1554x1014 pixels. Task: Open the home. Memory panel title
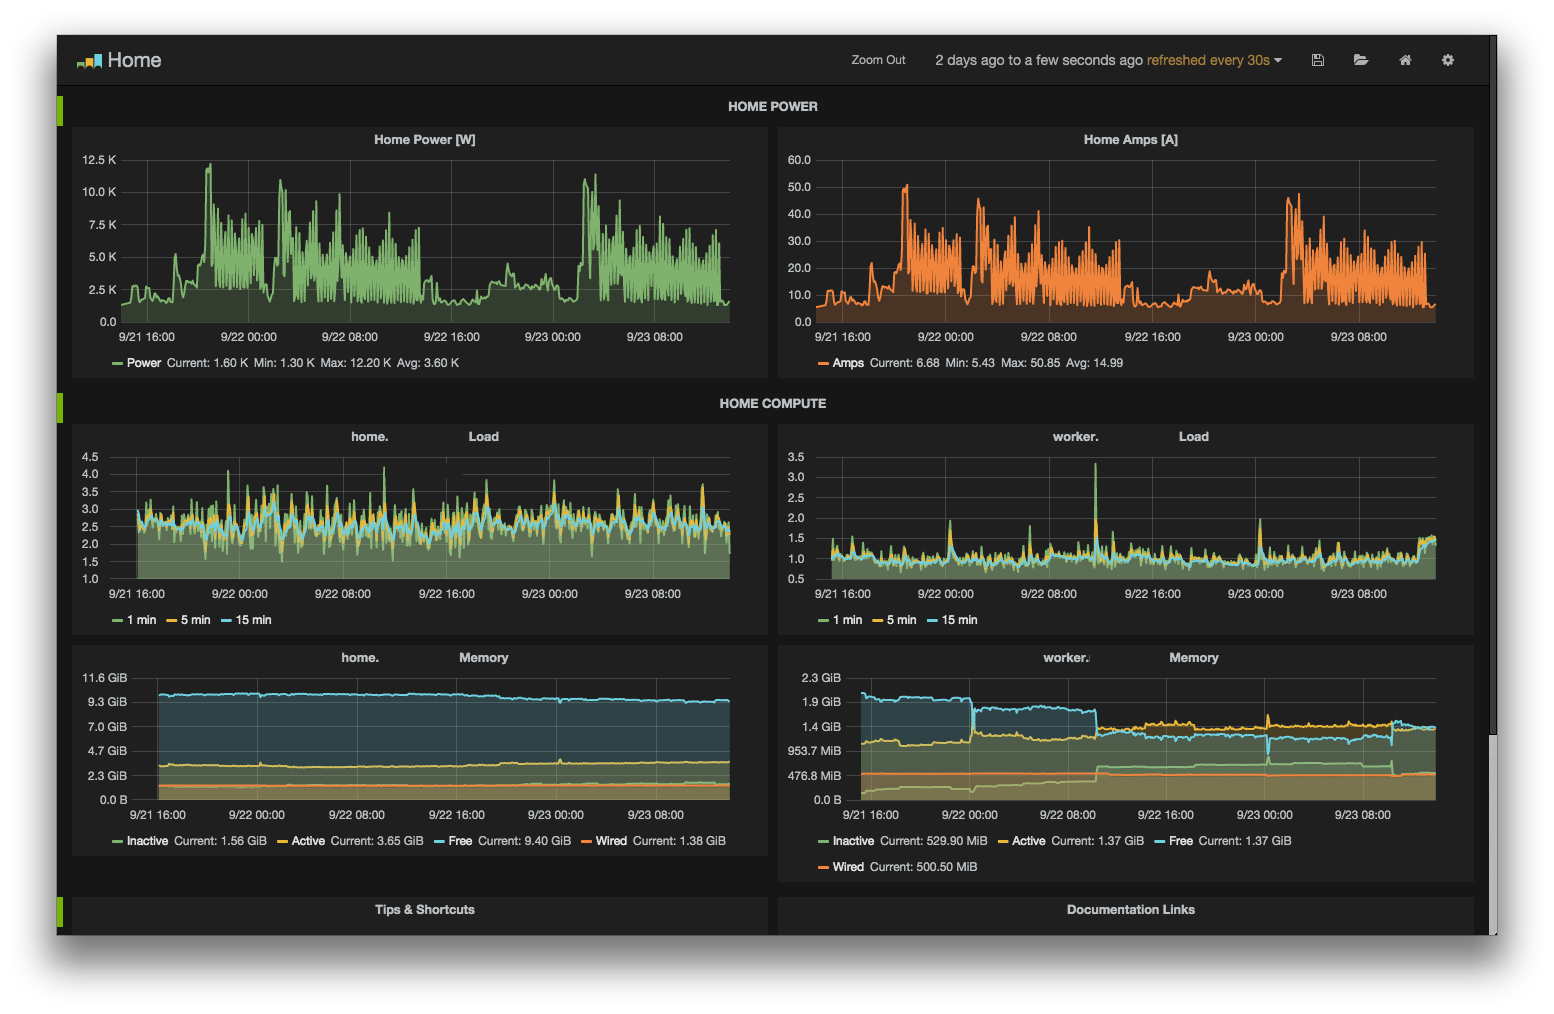424,658
